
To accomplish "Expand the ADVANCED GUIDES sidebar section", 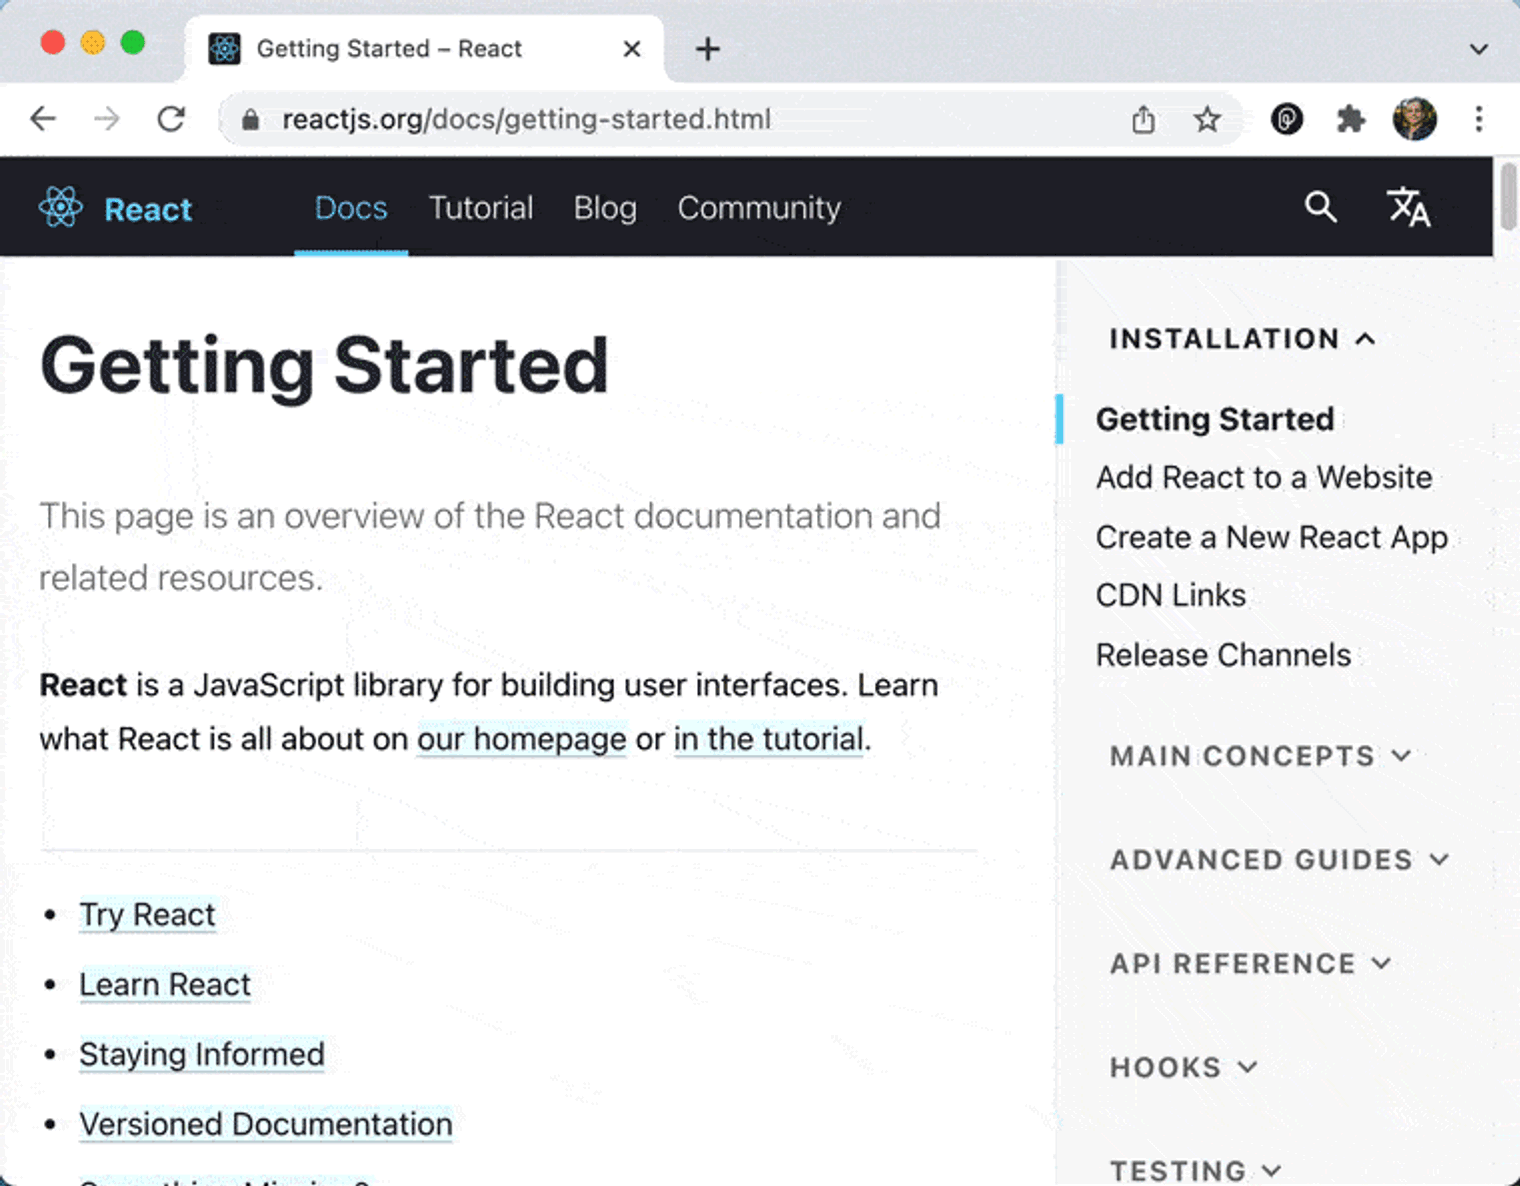I will tap(1280, 860).
